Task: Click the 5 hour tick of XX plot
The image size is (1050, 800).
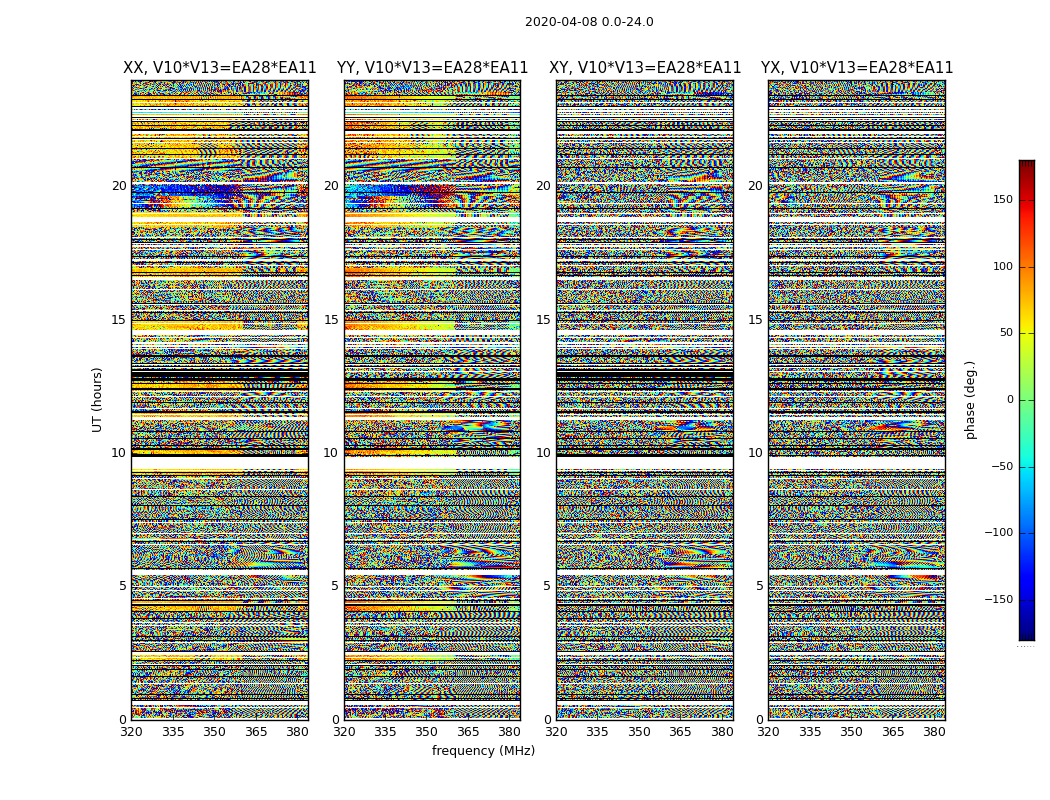Action: click(123, 586)
